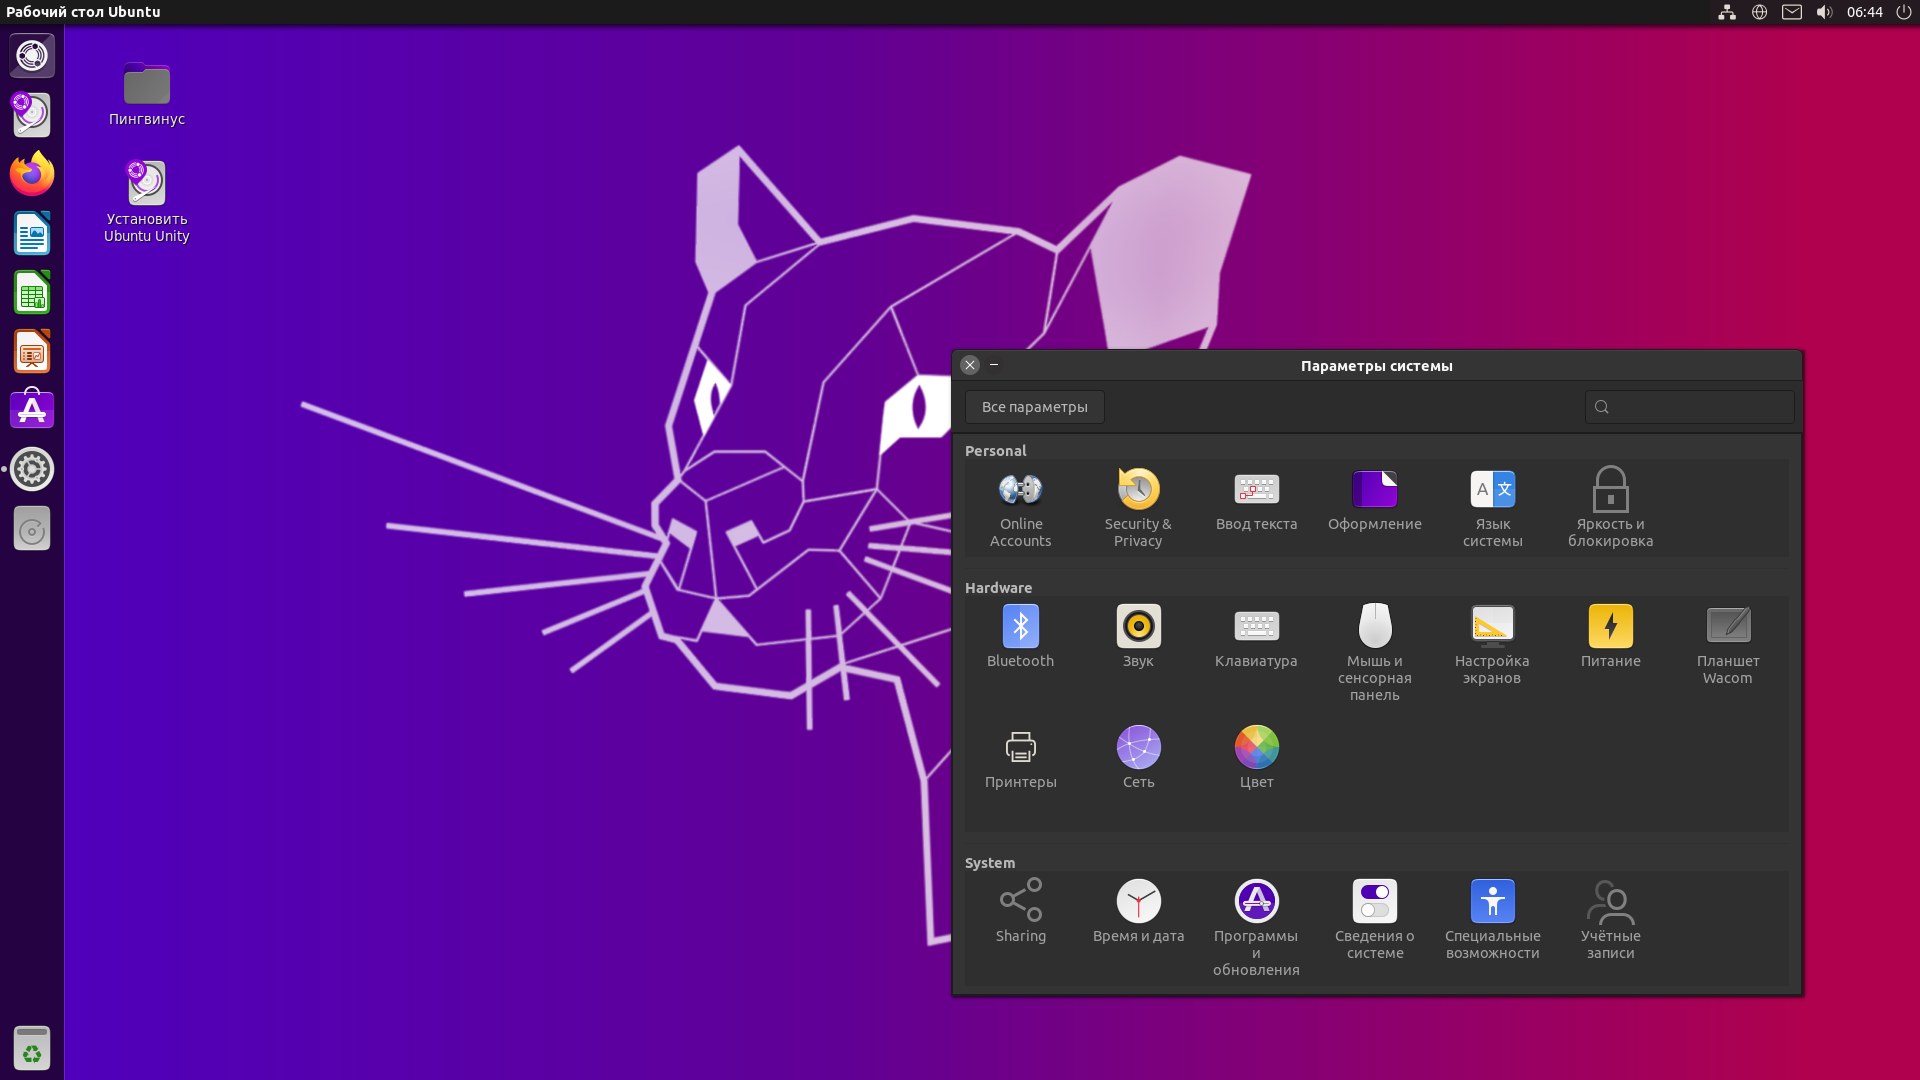The height and width of the screenshot is (1080, 1920).
Task: Click search icon in Параметры системы
Action: (x=1601, y=406)
